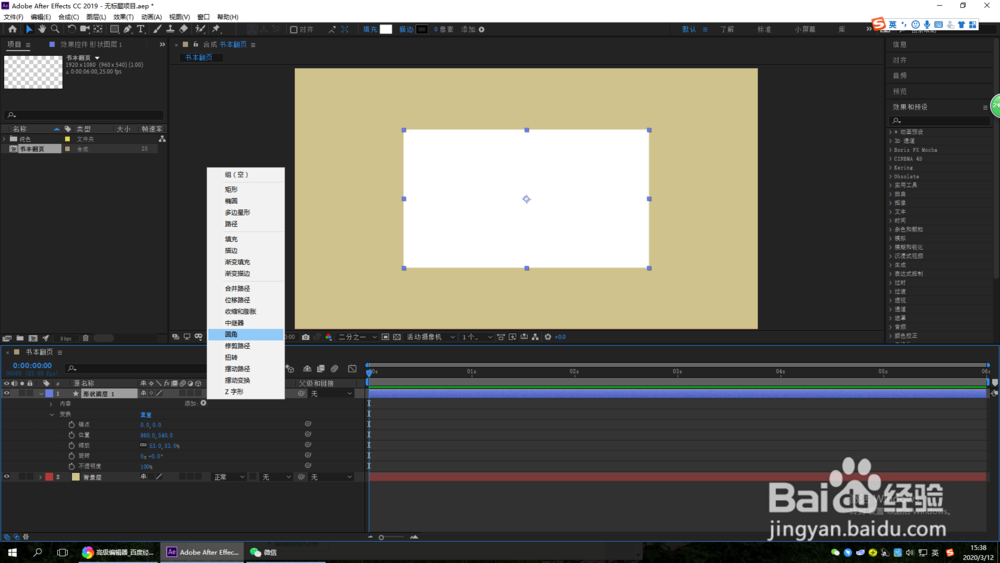The image size is (1000, 563).
Task: Select the Brush tool
Action: [x=158, y=29]
